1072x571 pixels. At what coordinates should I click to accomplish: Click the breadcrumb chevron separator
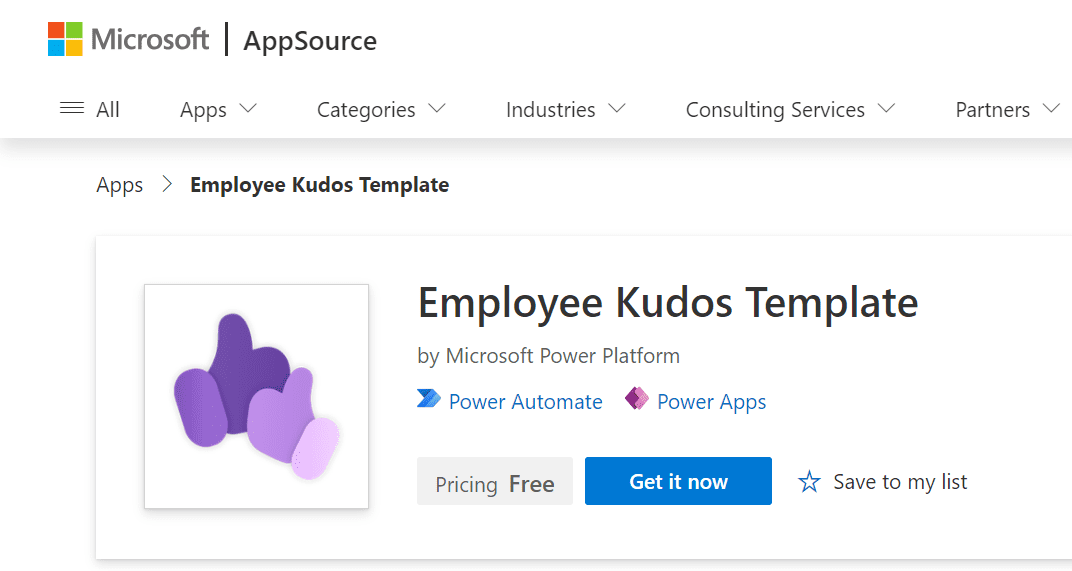[167, 184]
